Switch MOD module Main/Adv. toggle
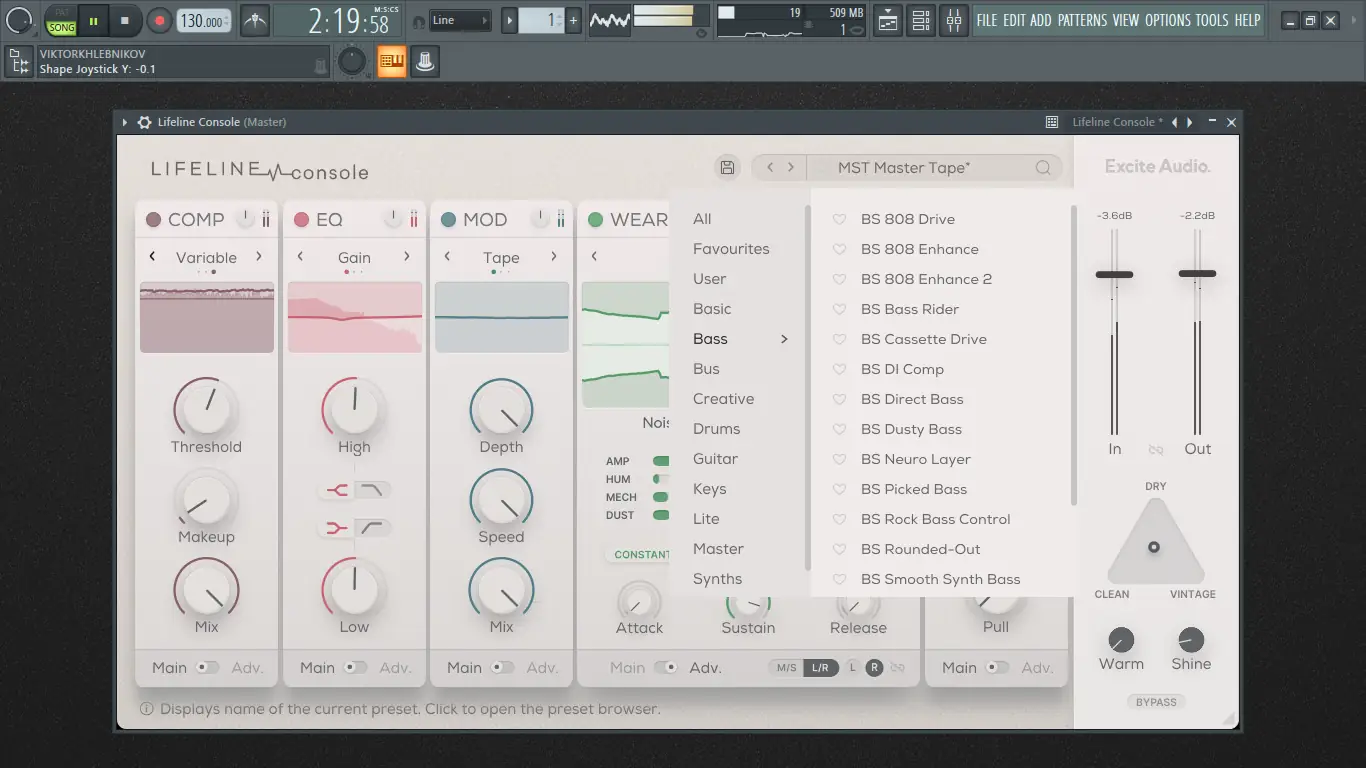Image resolution: width=1366 pixels, height=768 pixels. (502, 667)
